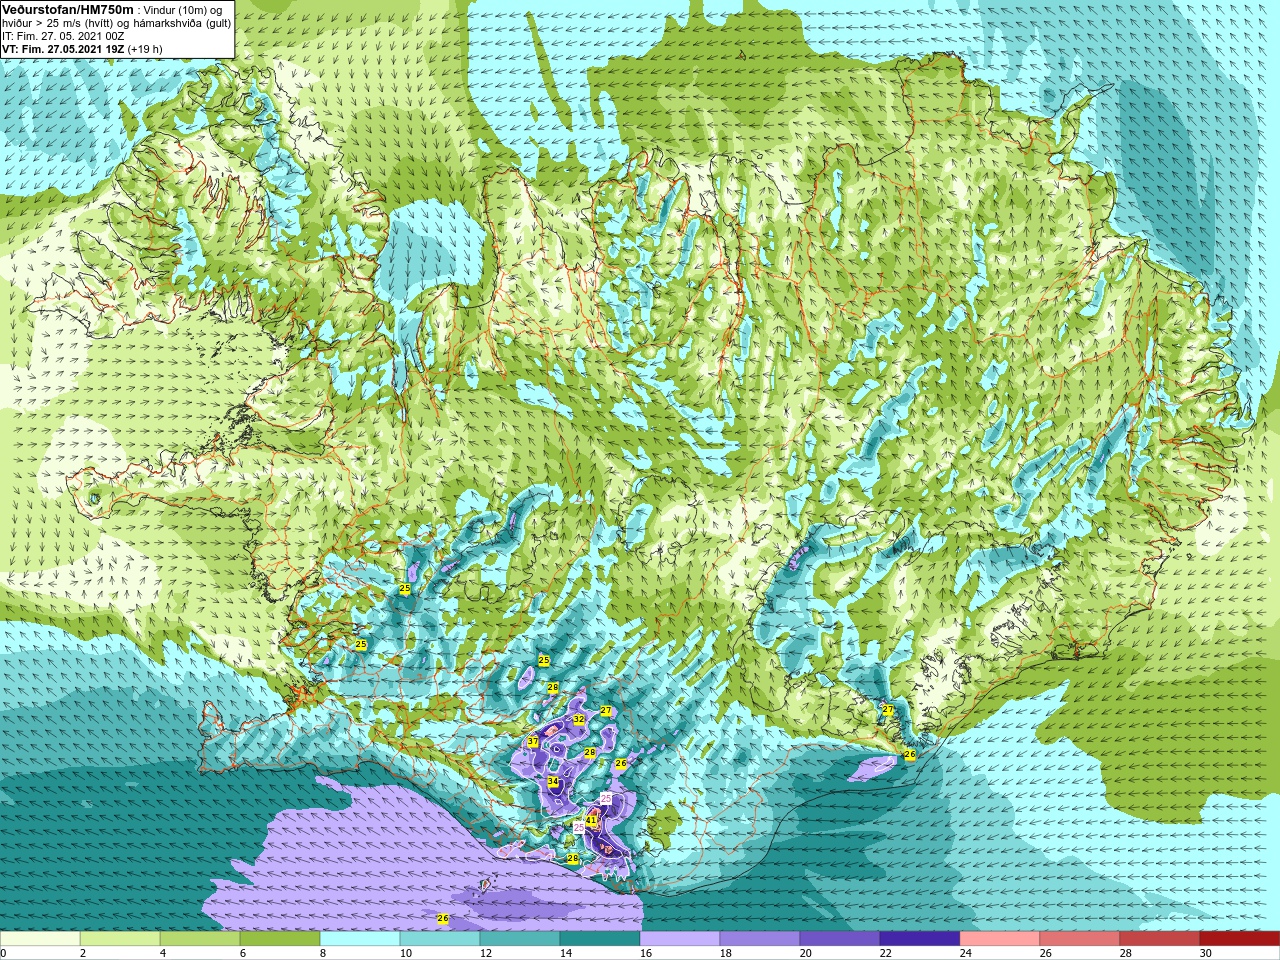Click the dark red swatch above 30 m/s
This screenshot has width=1280, height=960.
1240,938
